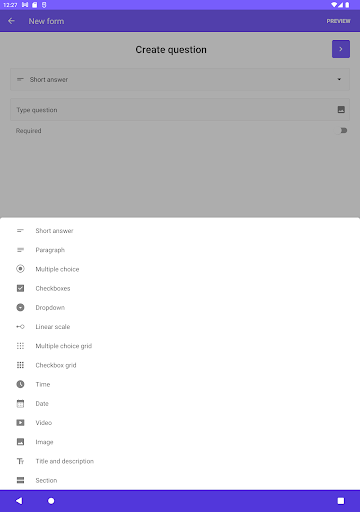Viewport: 360px width, 512px height.
Task: Open the Short answer type dropdown arrow
Action: coord(339,79)
